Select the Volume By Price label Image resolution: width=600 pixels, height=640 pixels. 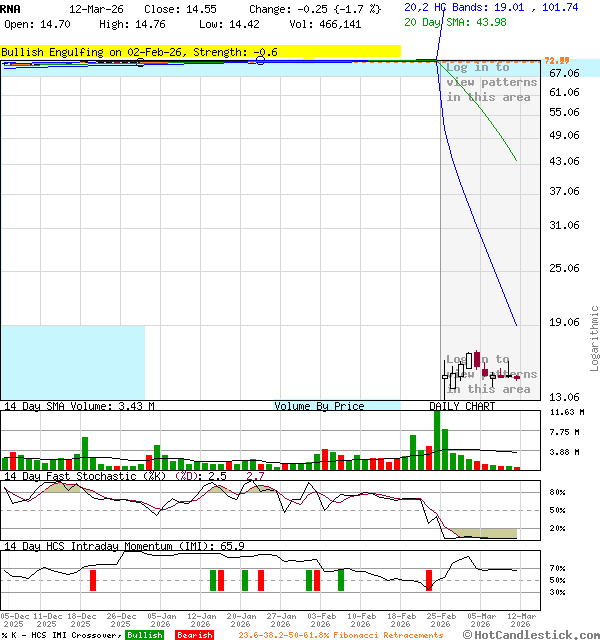[320, 406]
